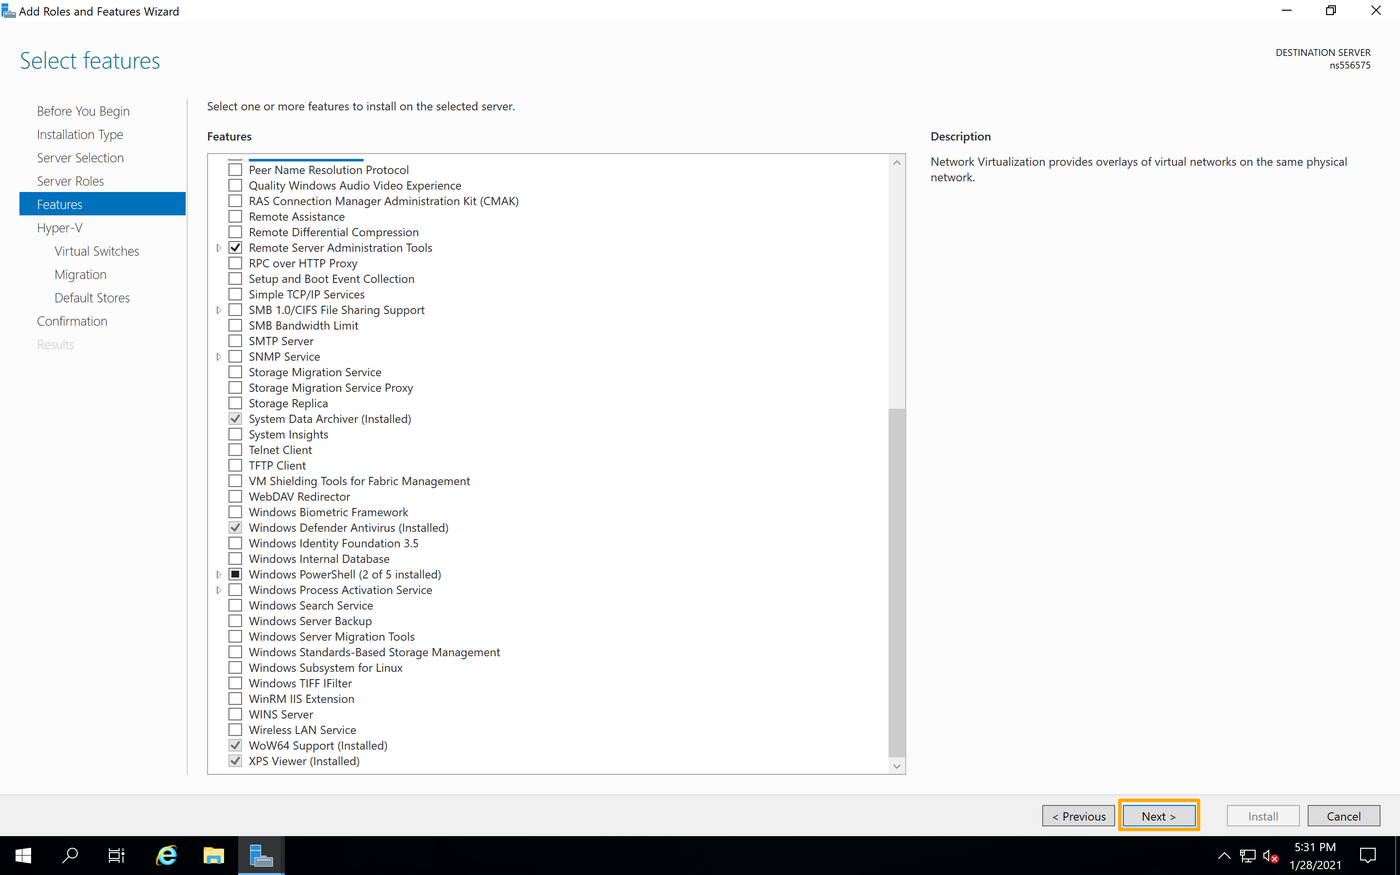Open the Windows Start menu
Screen dimensions: 1400x875
pyautogui.click(x=22, y=855)
